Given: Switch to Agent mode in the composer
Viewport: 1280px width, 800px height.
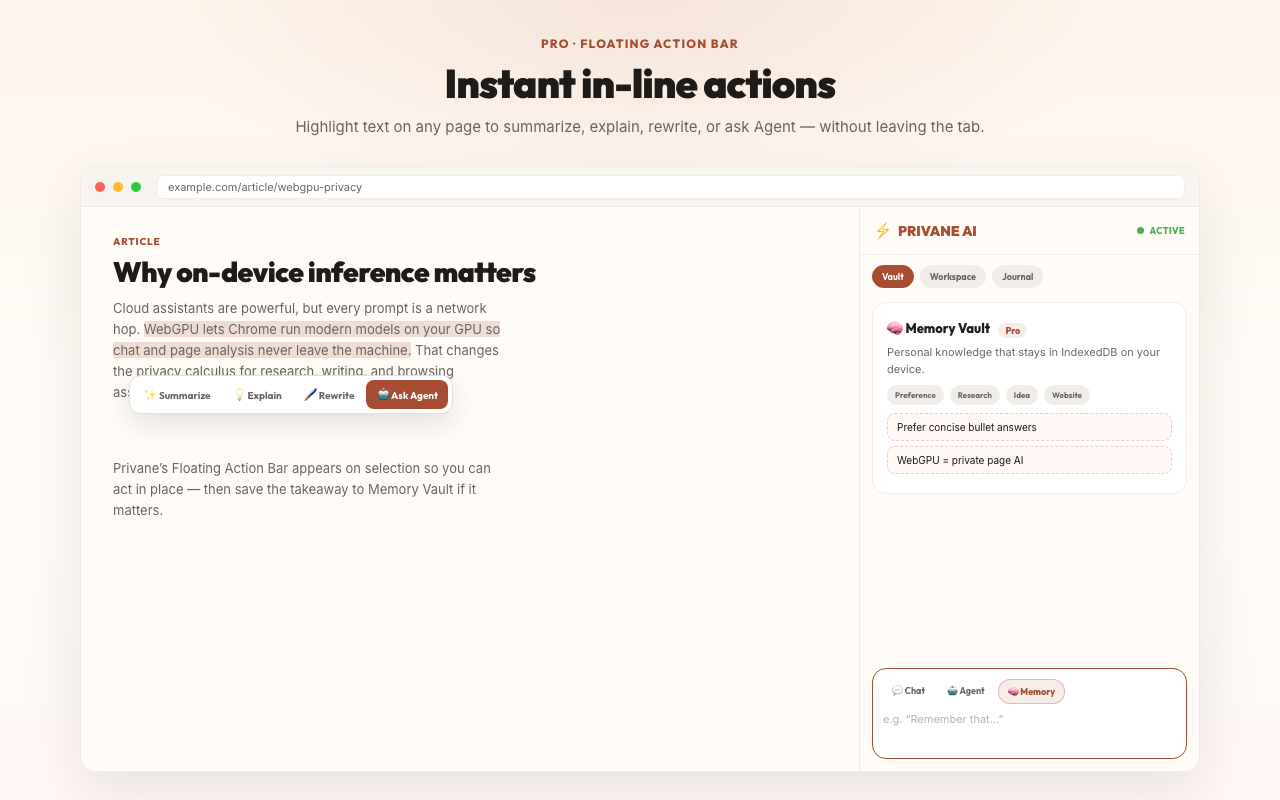Looking at the screenshot, I should coord(966,691).
